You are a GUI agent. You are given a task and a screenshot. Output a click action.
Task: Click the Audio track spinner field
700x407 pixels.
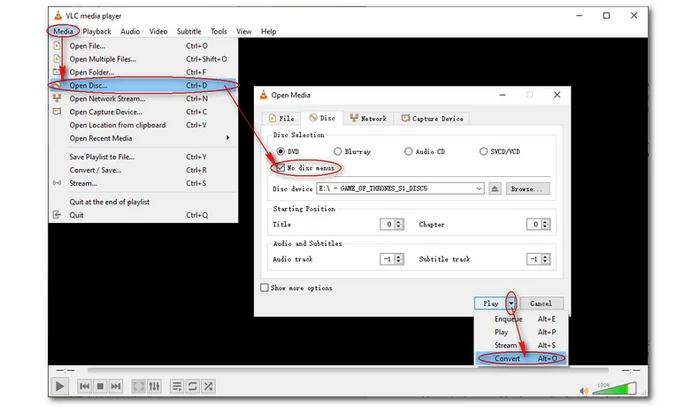coord(392,259)
